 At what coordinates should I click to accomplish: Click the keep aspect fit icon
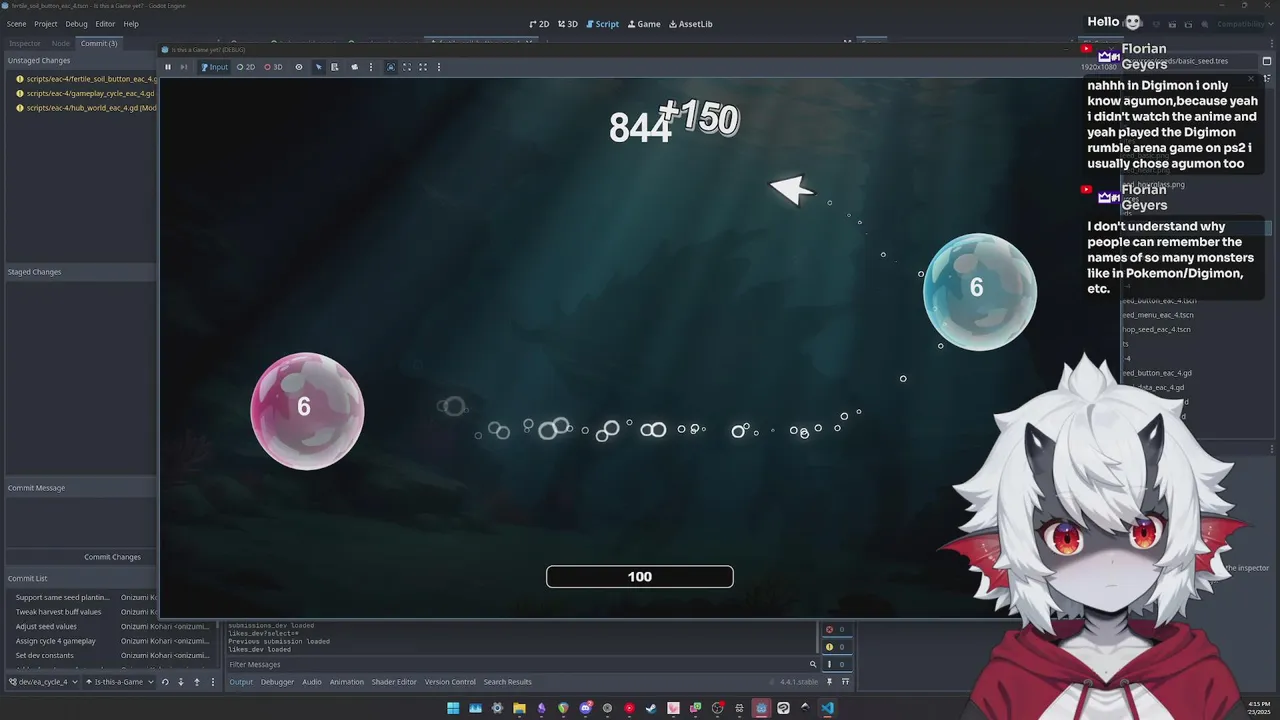(407, 67)
